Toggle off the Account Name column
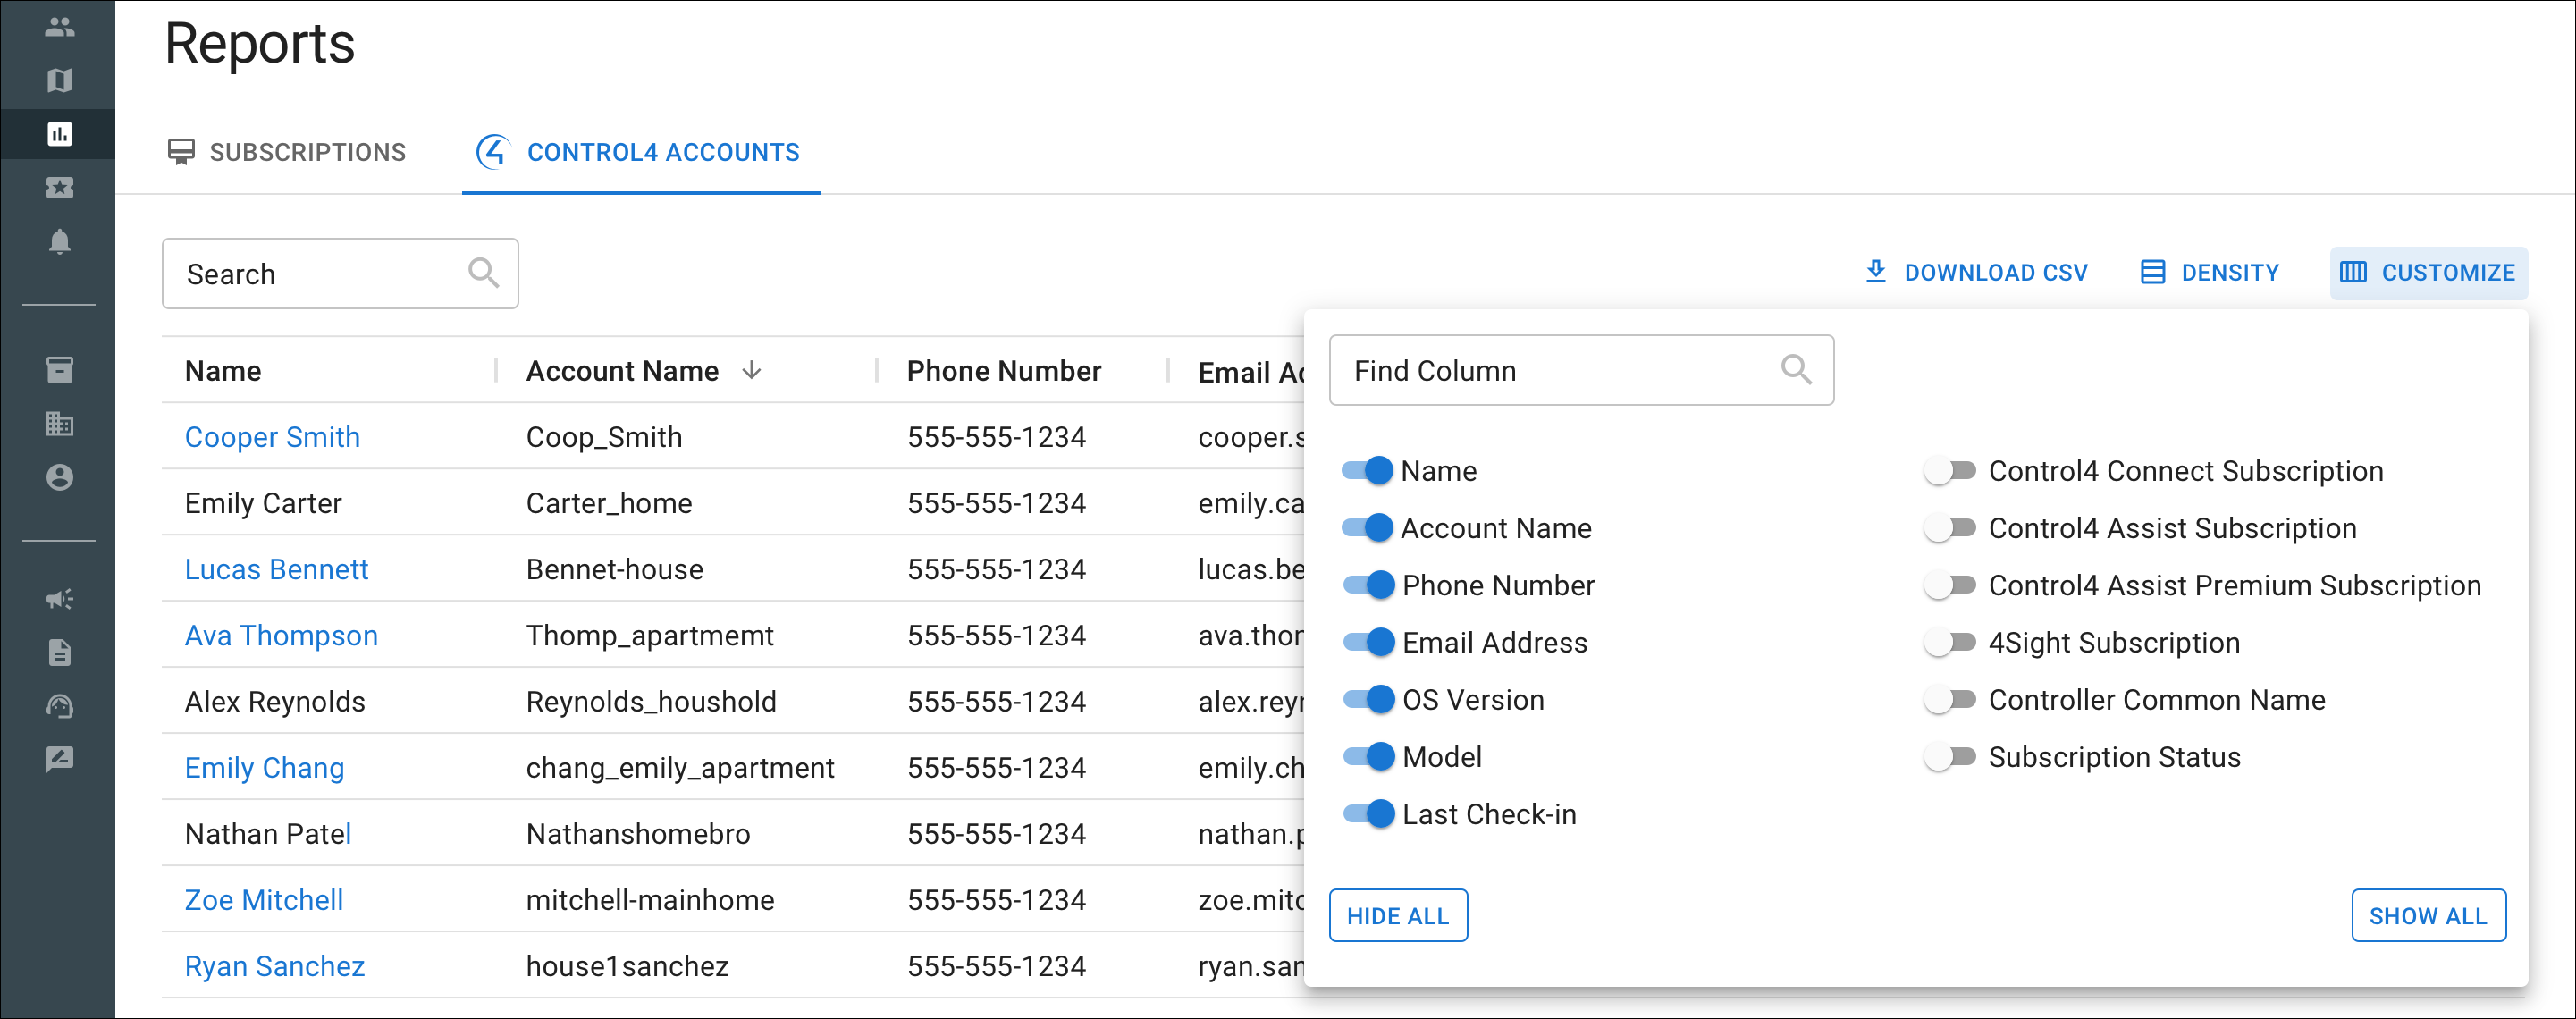Viewport: 2576px width, 1019px height. [x=1368, y=527]
